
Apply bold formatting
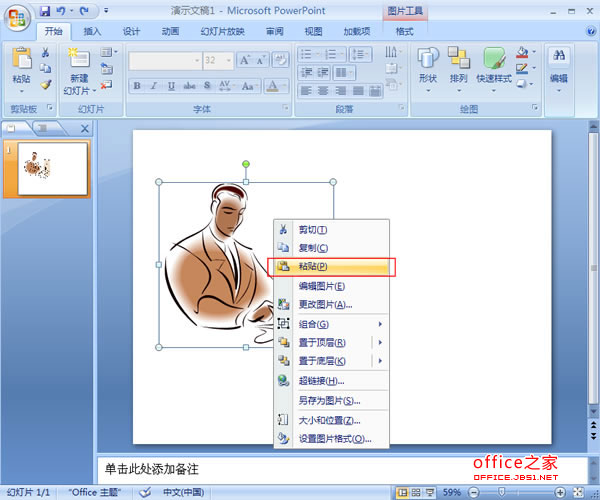[137, 86]
